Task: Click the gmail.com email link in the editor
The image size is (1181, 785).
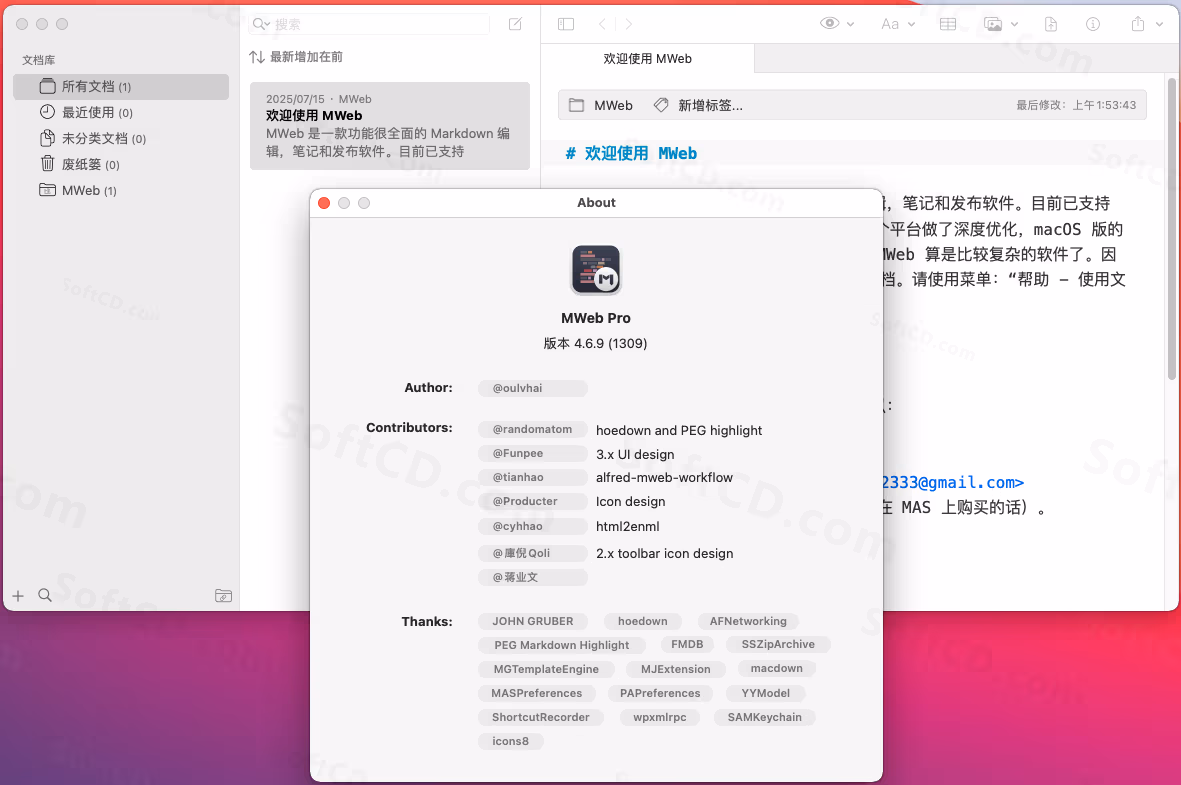Action: pos(953,482)
